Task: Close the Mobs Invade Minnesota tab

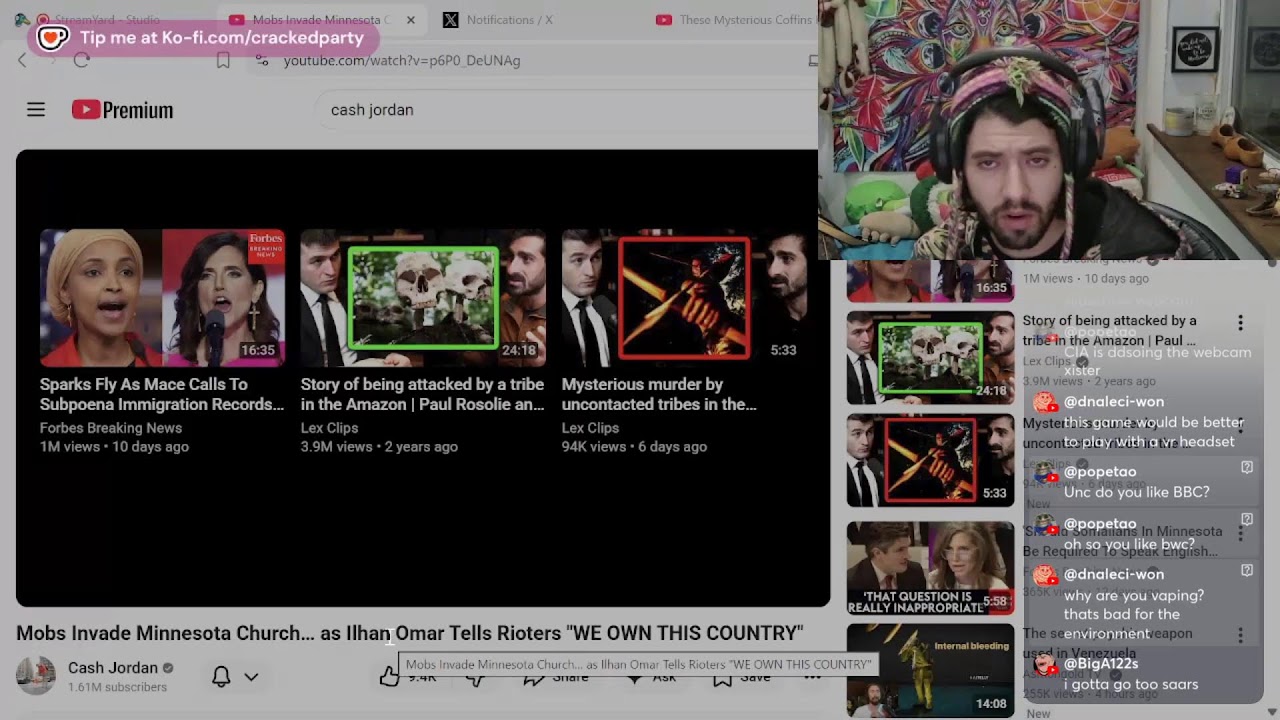Action: [x=410, y=20]
